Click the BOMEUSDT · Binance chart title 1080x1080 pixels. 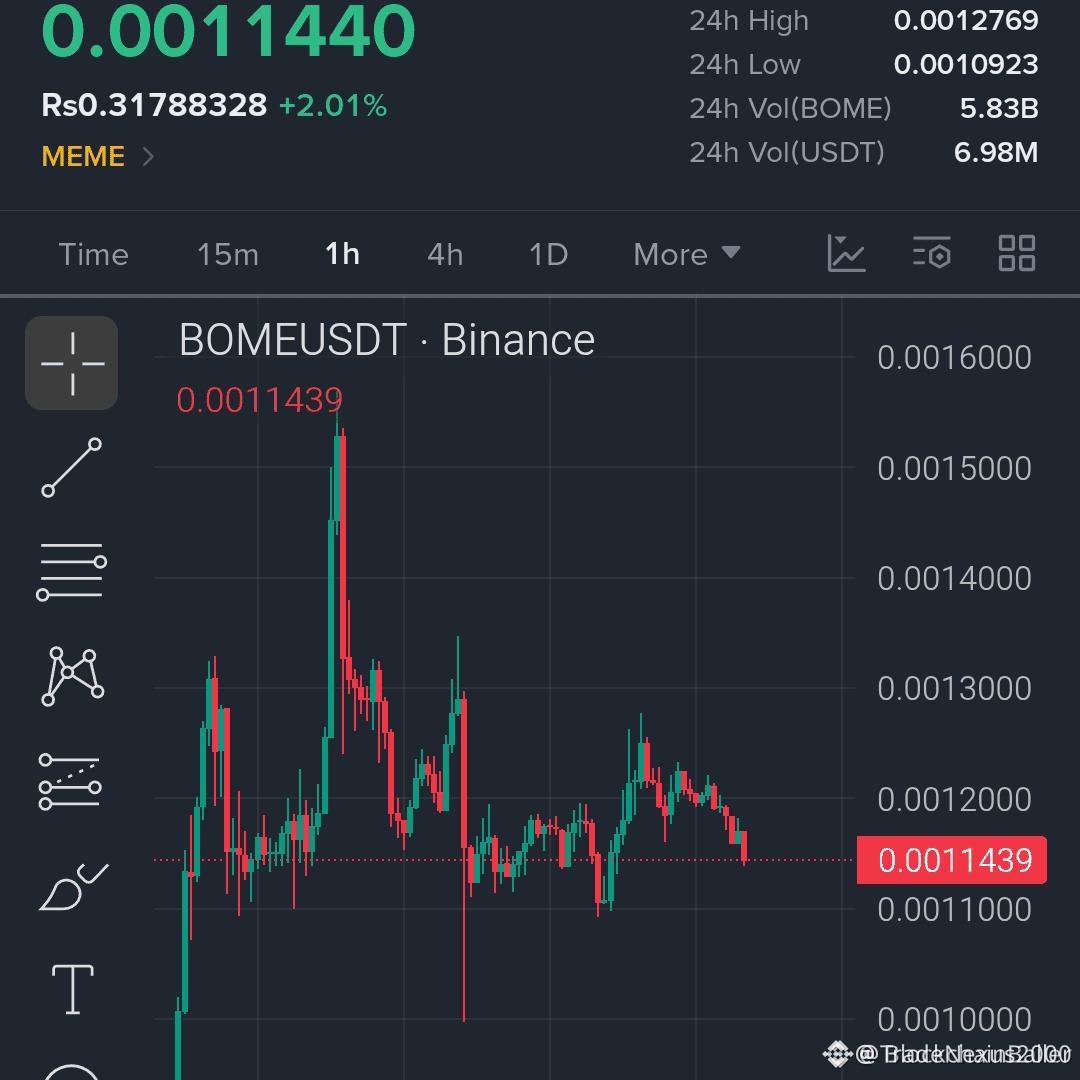(x=386, y=340)
